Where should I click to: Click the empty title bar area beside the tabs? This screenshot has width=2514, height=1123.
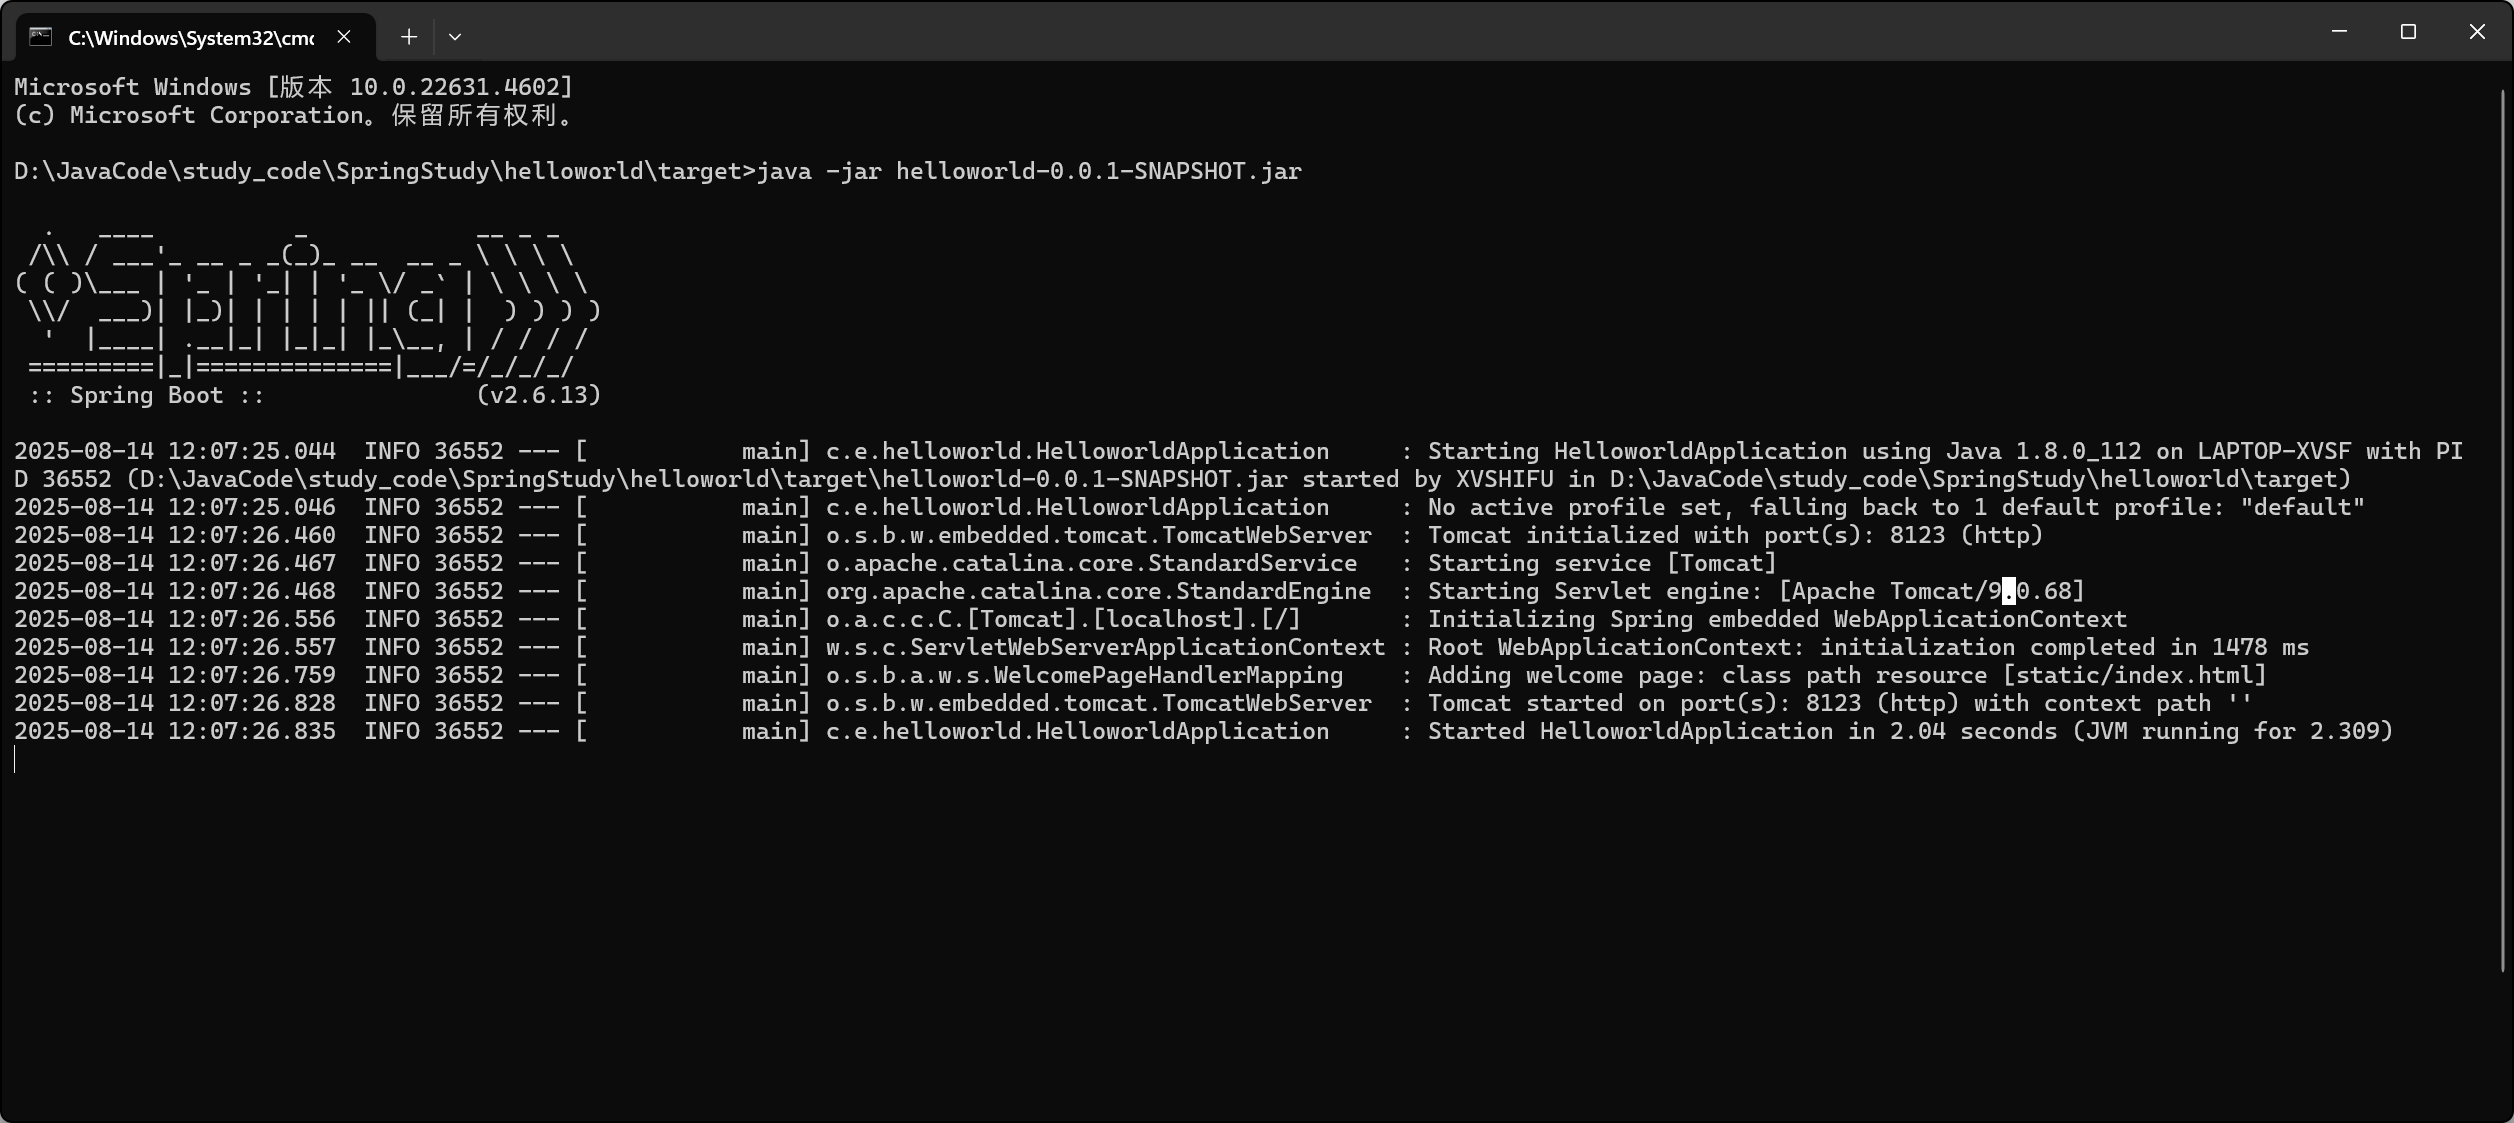(x=1380, y=32)
